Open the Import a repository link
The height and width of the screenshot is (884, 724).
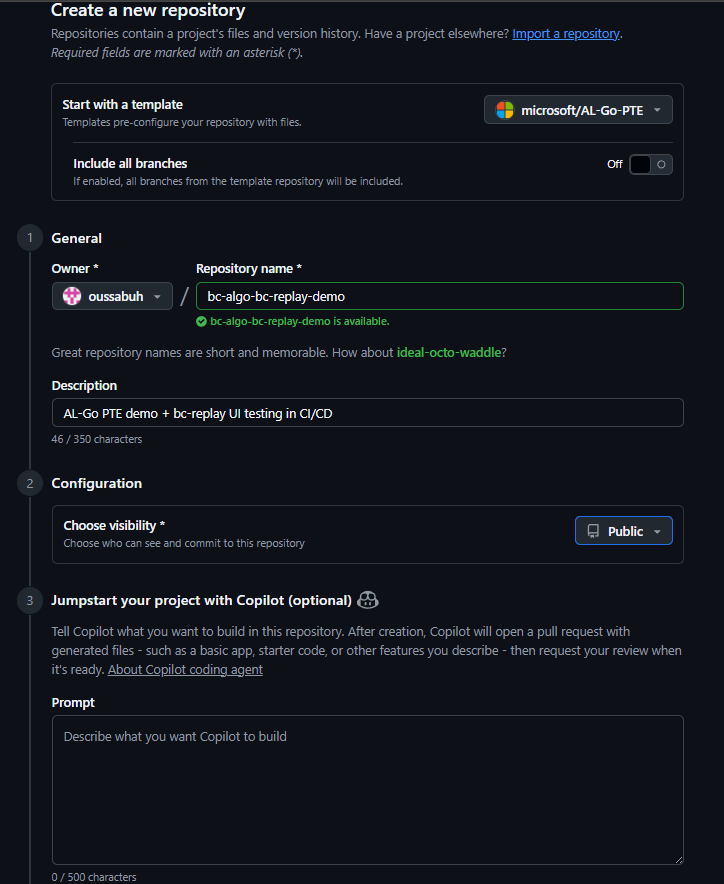coord(566,34)
